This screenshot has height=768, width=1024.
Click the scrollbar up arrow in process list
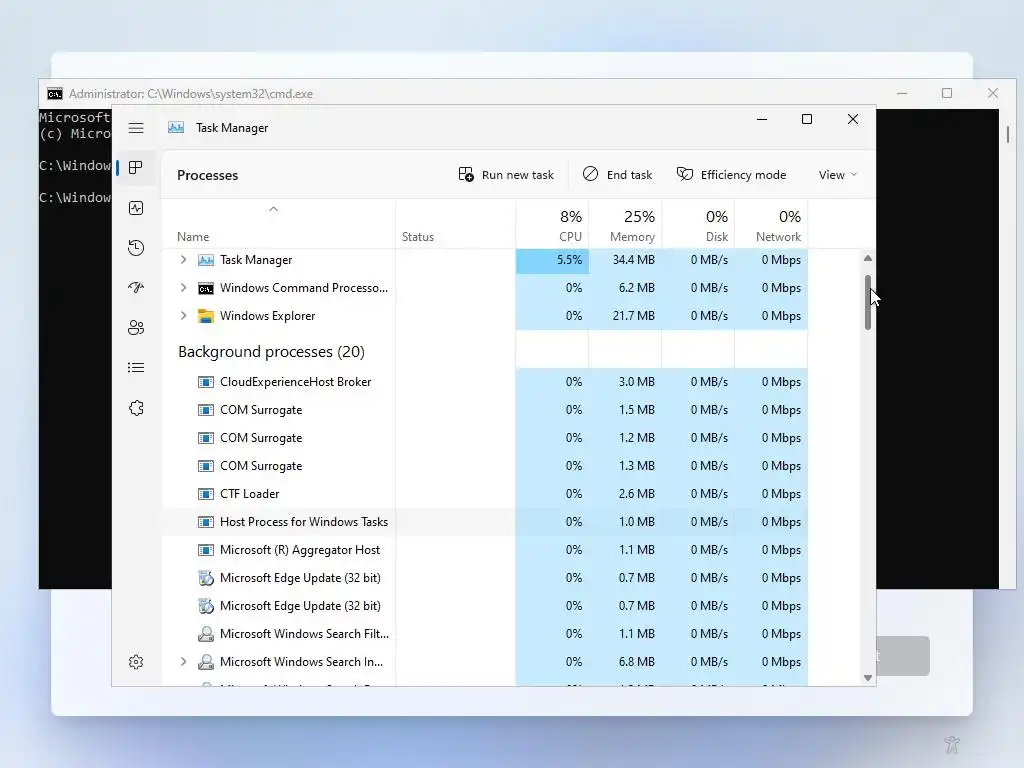(x=868, y=258)
